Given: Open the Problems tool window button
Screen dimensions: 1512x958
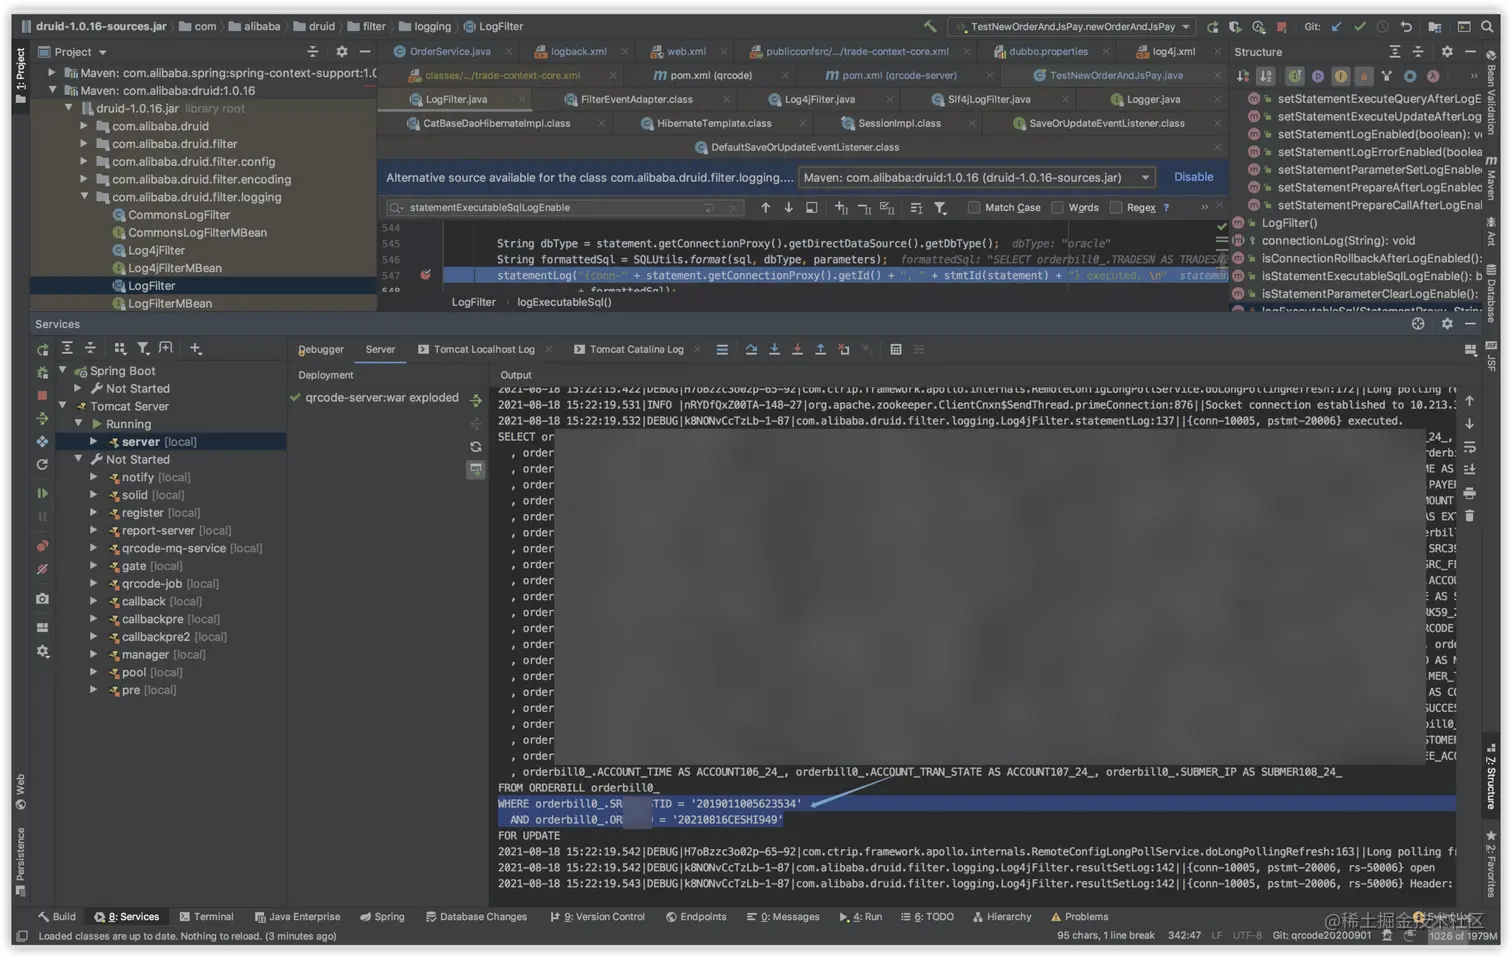Looking at the screenshot, I should [1079, 917].
